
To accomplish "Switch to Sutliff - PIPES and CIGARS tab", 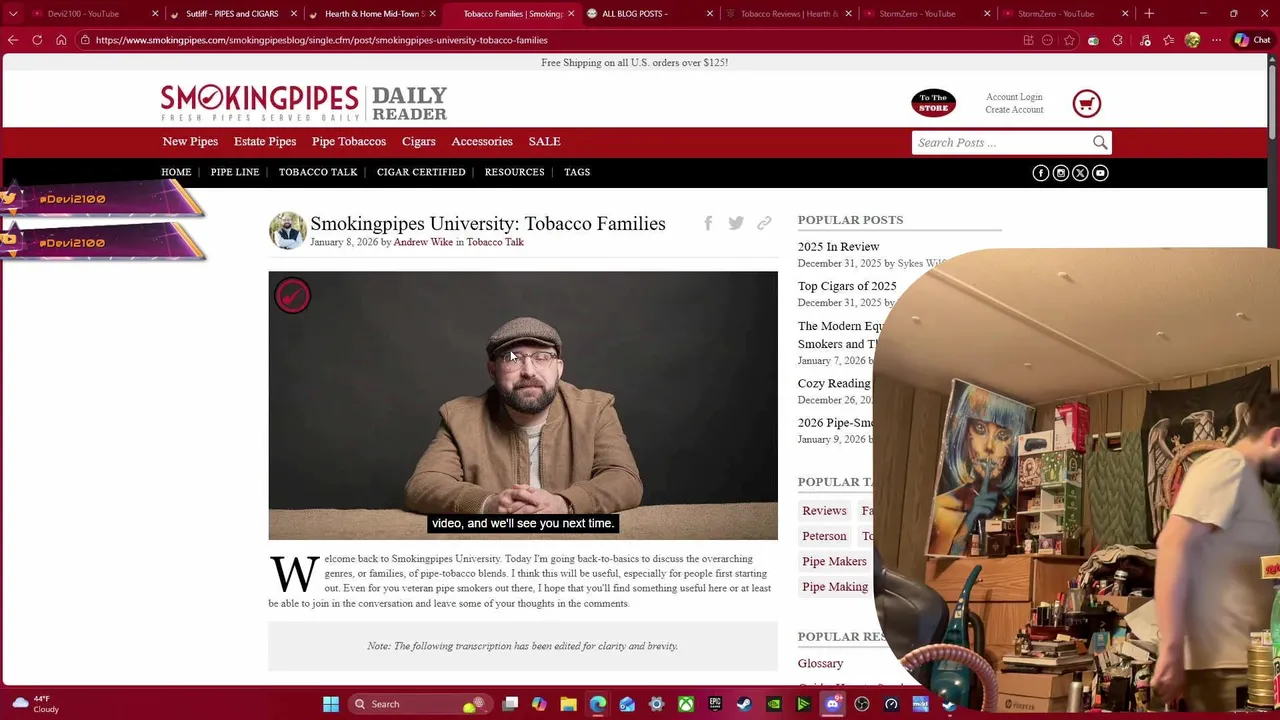I will (x=231, y=14).
